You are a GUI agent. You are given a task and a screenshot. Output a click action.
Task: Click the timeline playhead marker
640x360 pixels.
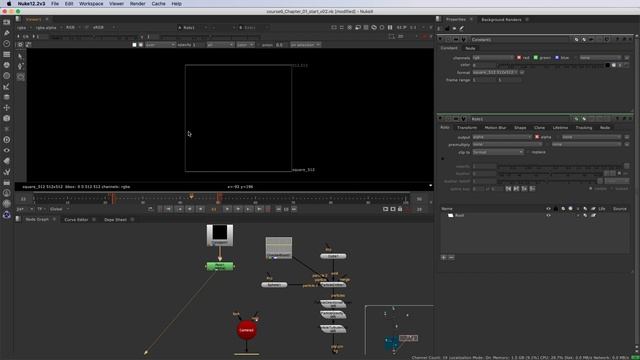[191, 197]
